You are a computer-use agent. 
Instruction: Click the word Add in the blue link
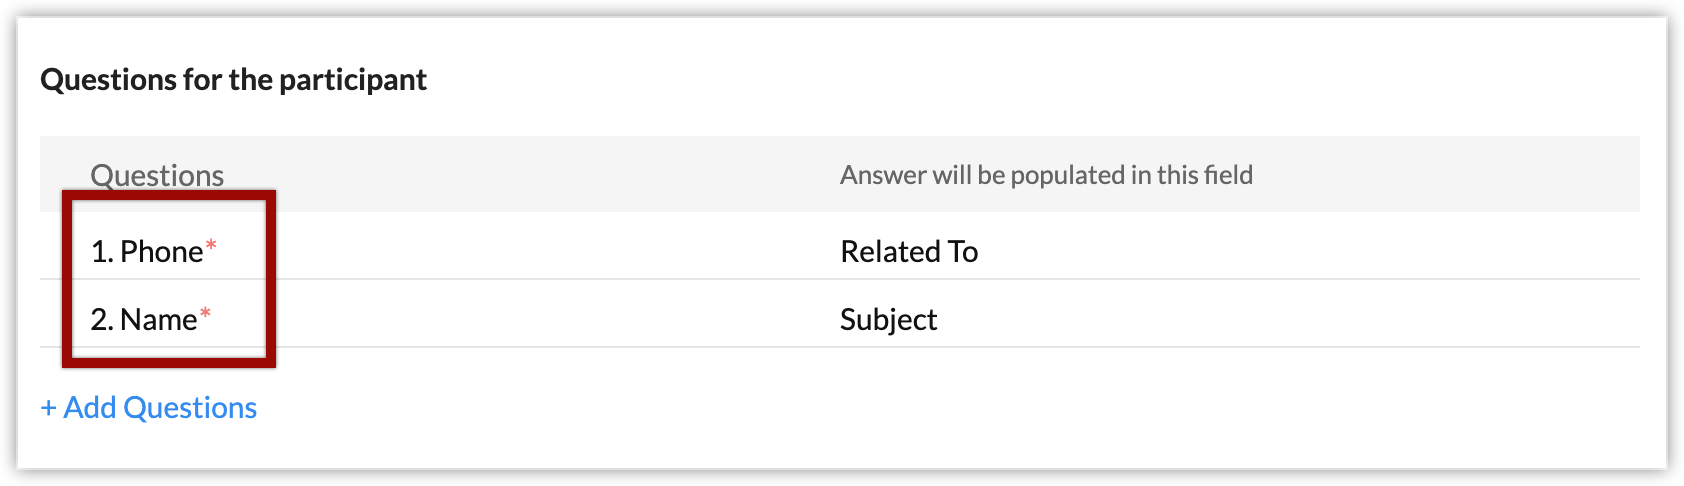[x=90, y=408]
